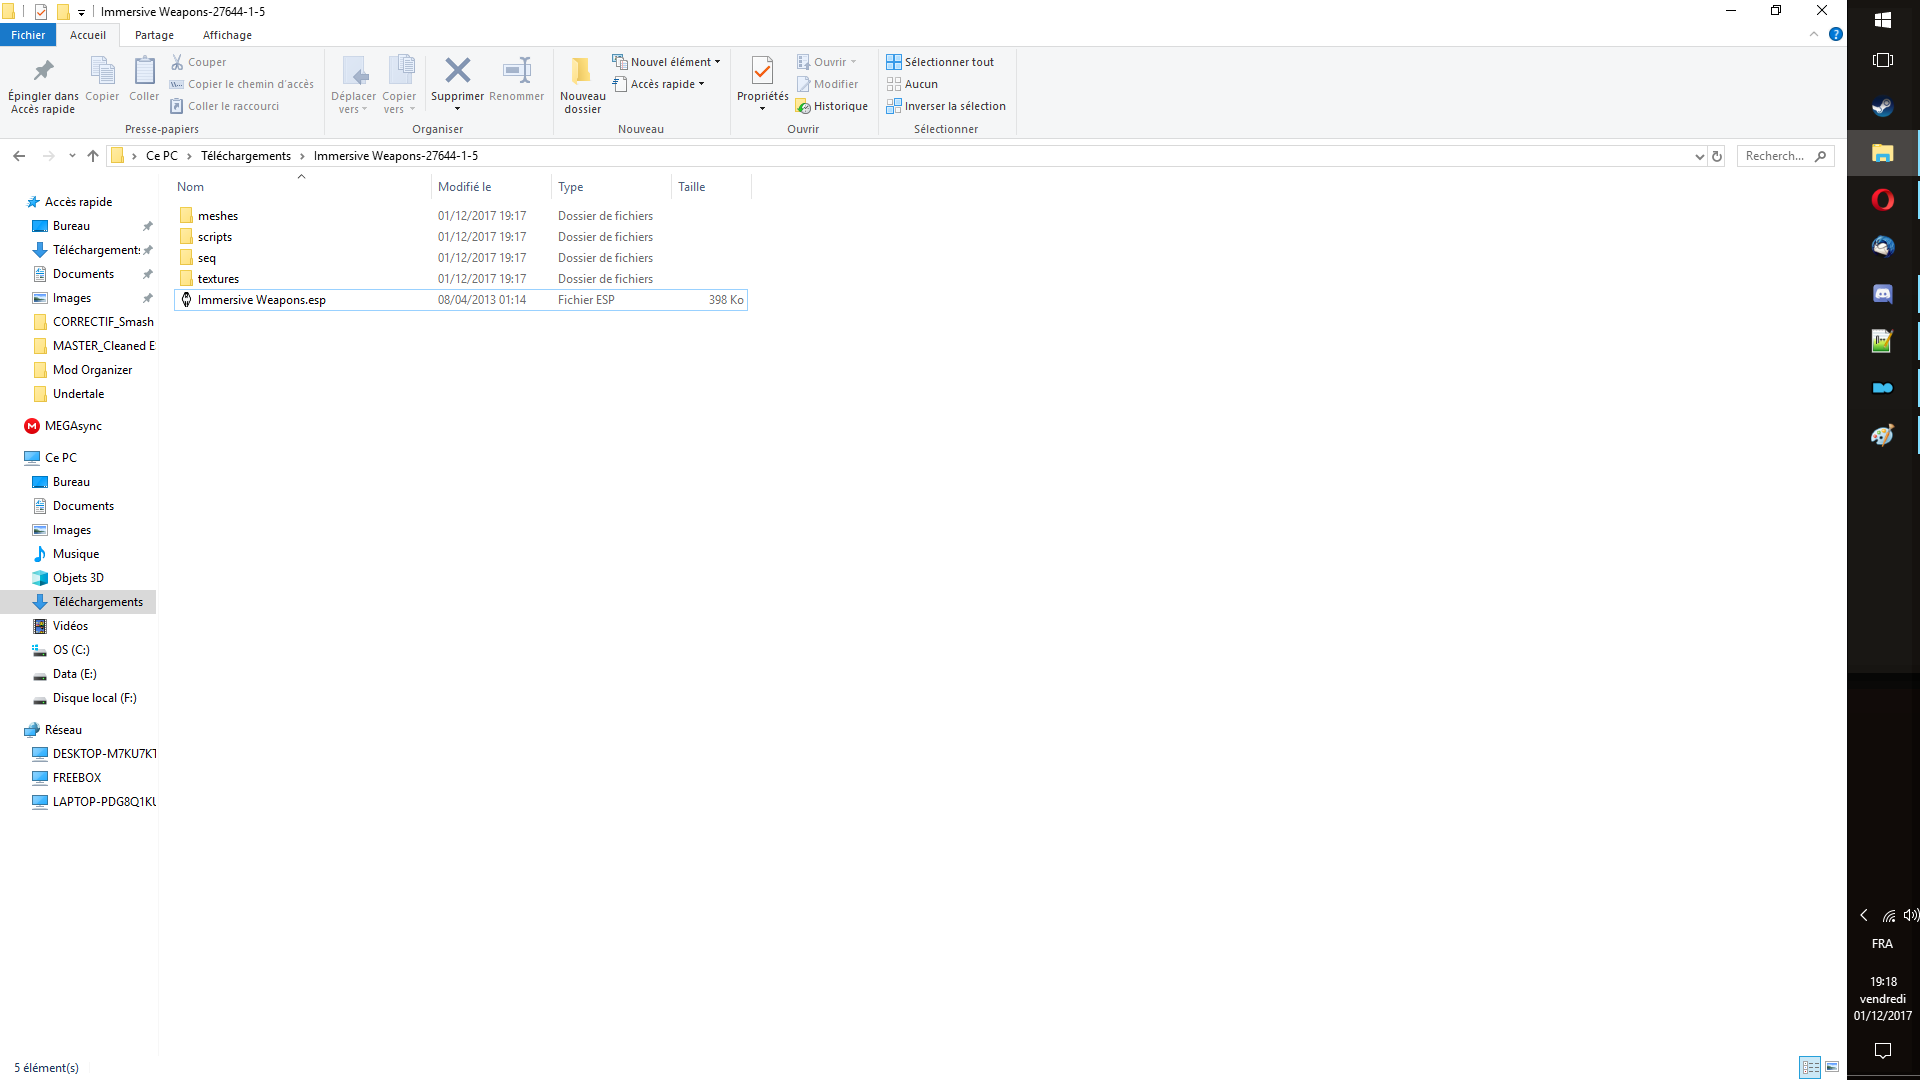The width and height of the screenshot is (1920, 1080).
Task: Switch to details view layout
Action: point(1810,1067)
